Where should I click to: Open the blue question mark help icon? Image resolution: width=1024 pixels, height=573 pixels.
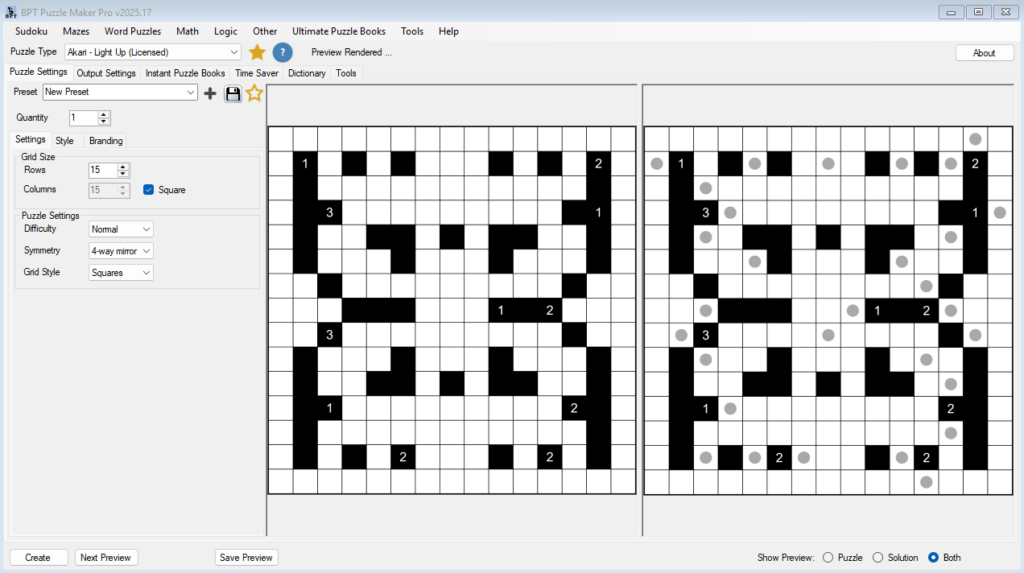pos(283,52)
